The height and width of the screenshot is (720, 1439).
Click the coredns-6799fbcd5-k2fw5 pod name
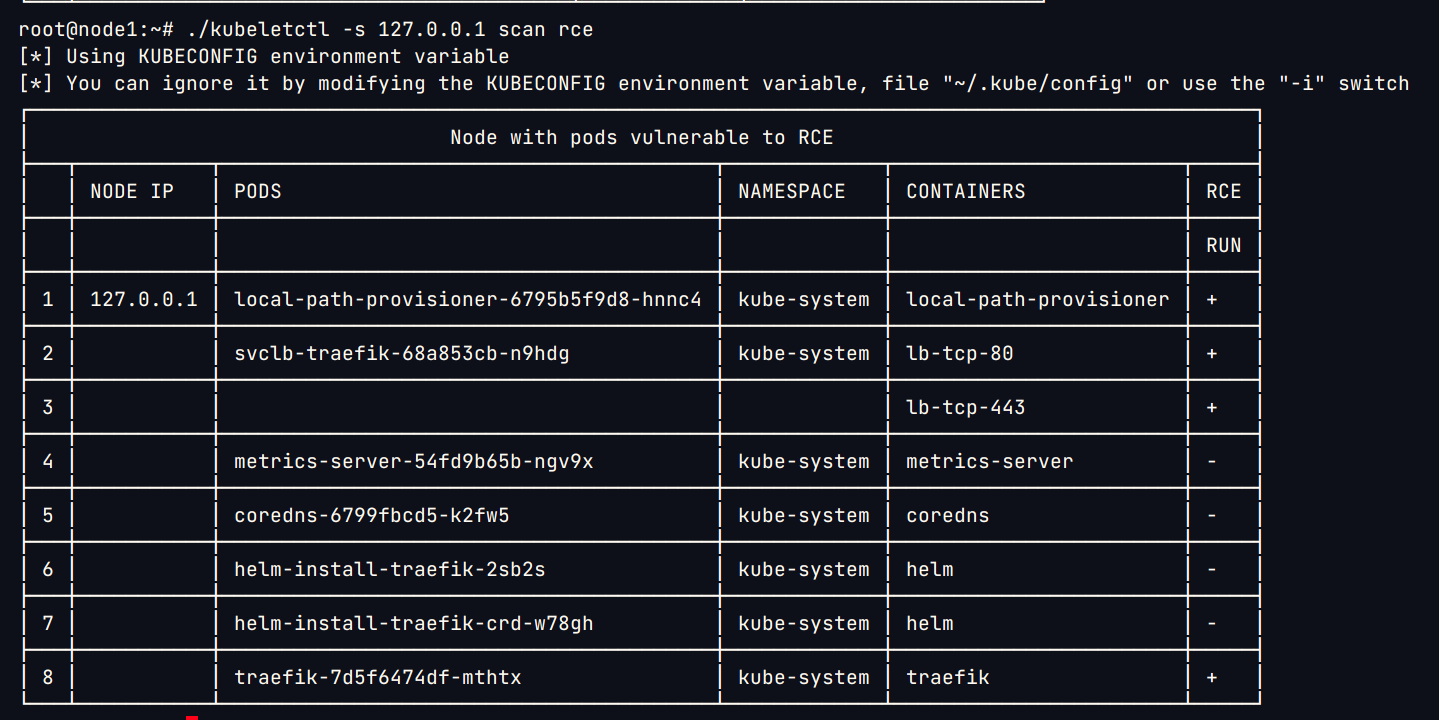(x=371, y=515)
